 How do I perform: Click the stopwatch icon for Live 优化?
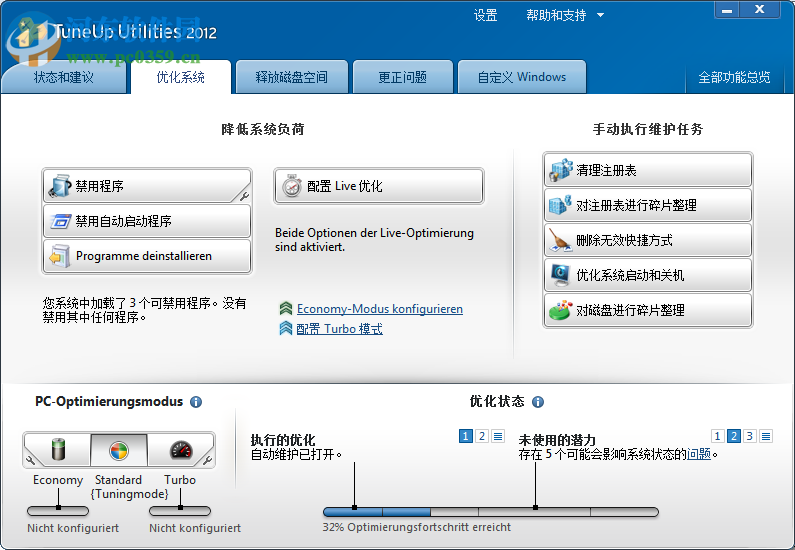click(x=292, y=186)
